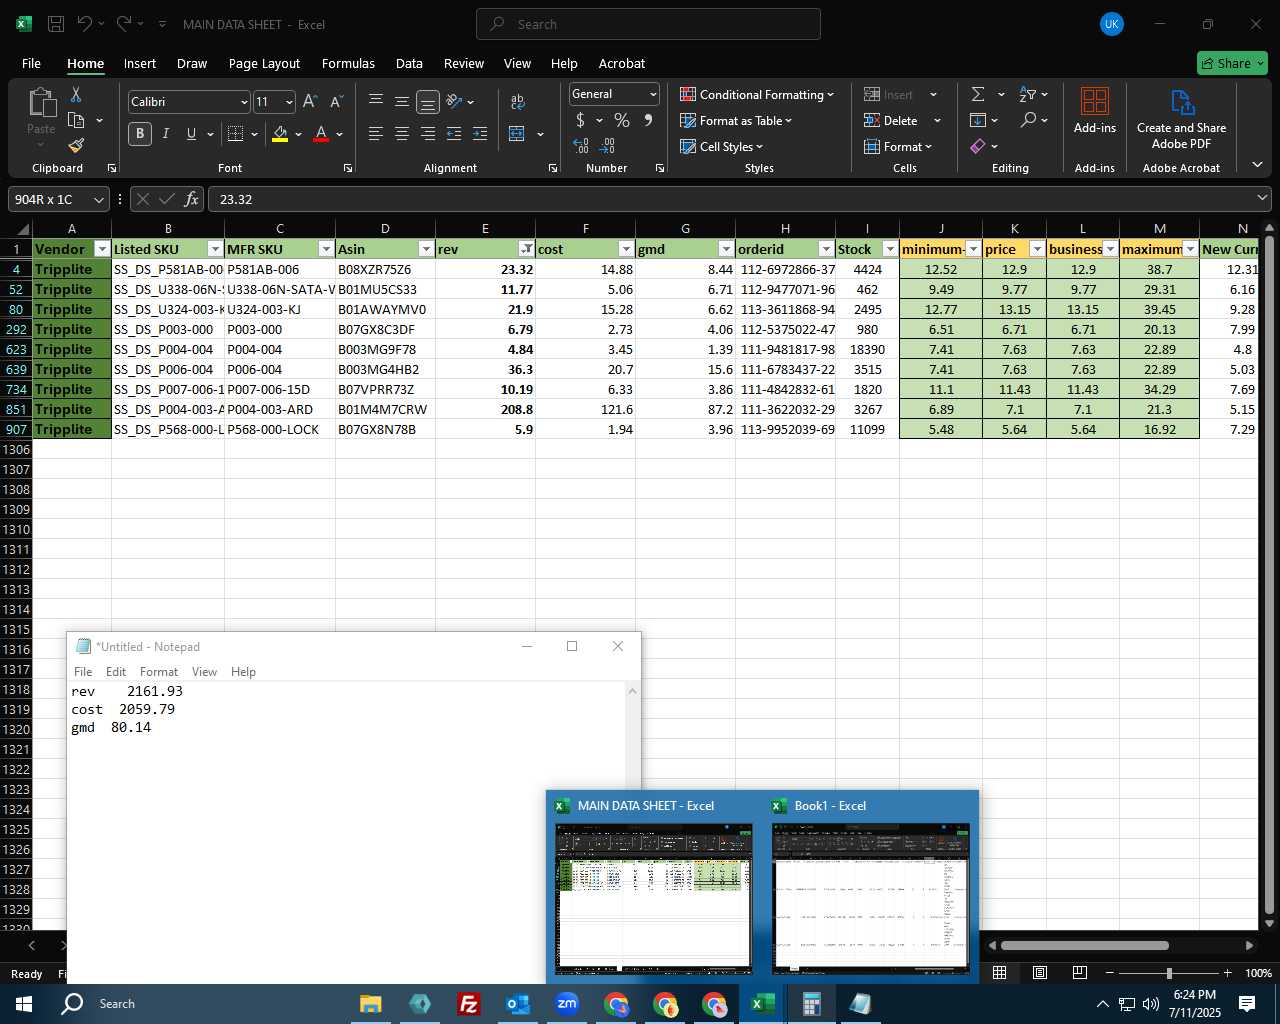The height and width of the screenshot is (1024, 1280).
Task: Click Increase Indent icon
Action: 480,133
